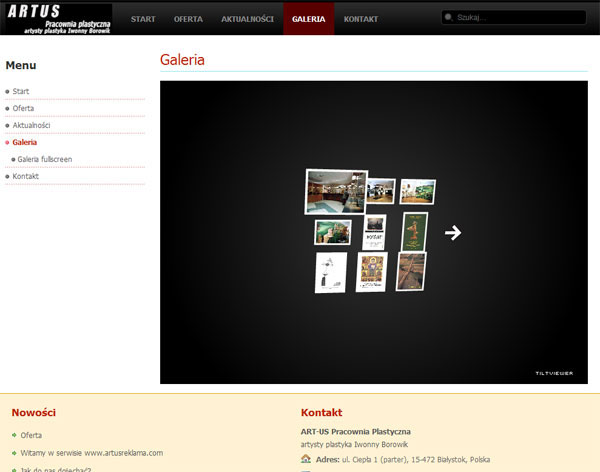Viewport: 600px width, 472px height.
Task: Click the magnifier icon in search box
Action: pyautogui.click(x=448, y=17)
